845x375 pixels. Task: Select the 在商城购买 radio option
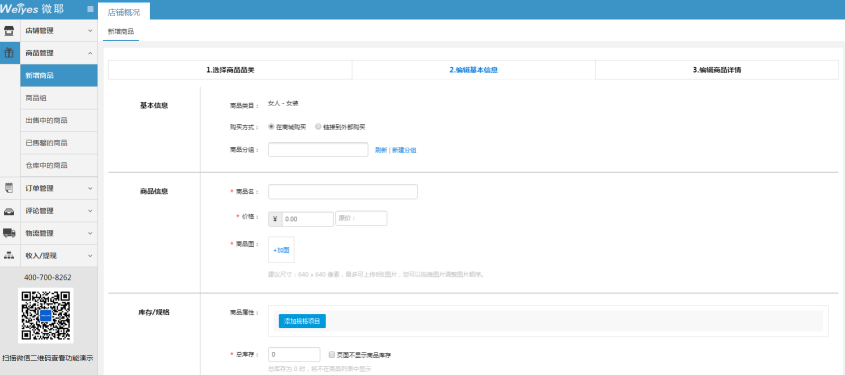(x=272, y=127)
